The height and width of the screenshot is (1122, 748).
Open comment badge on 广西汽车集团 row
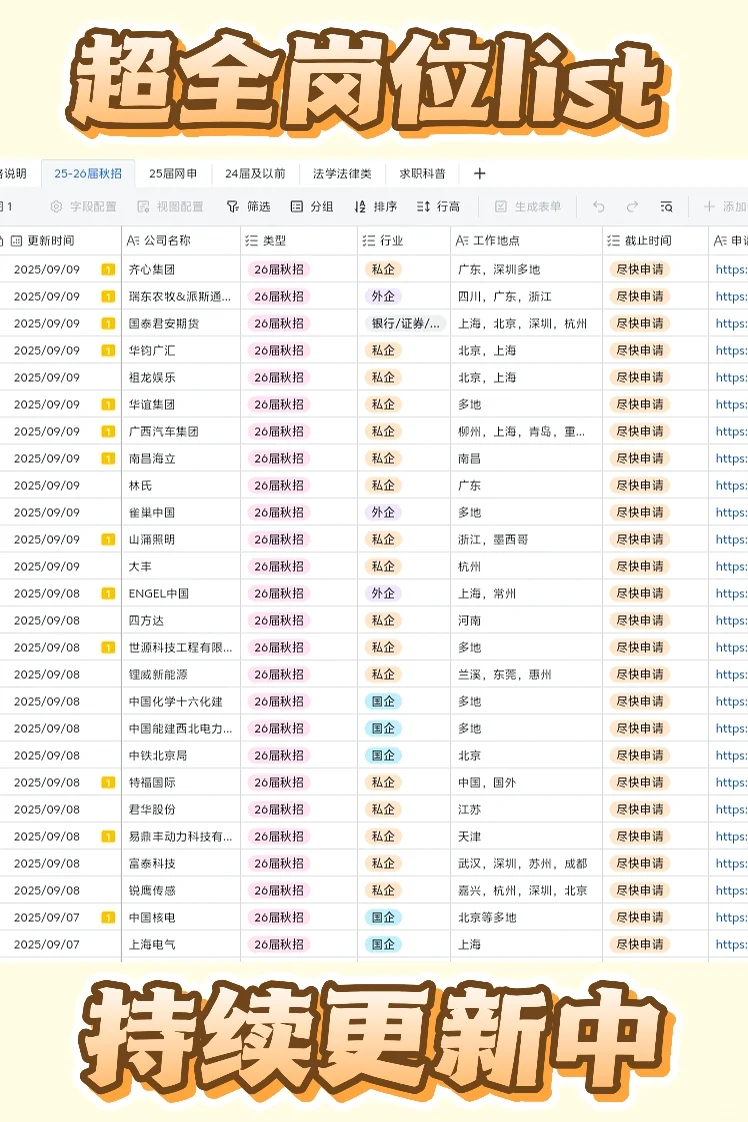[x=108, y=431]
